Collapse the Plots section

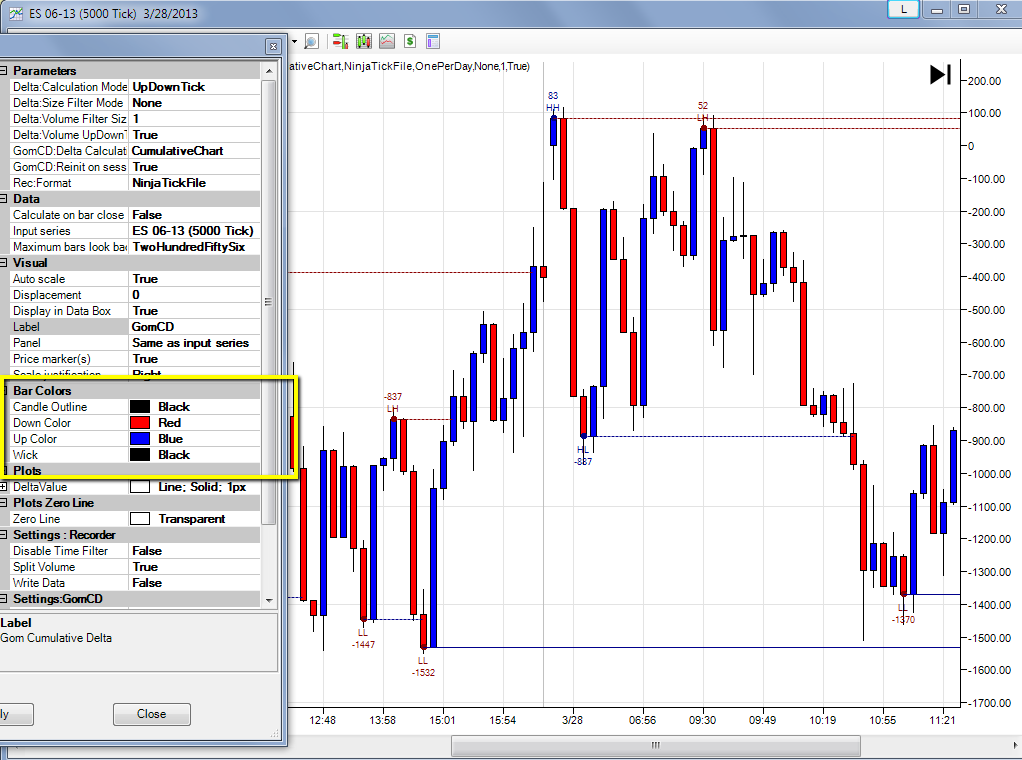[4, 471]
